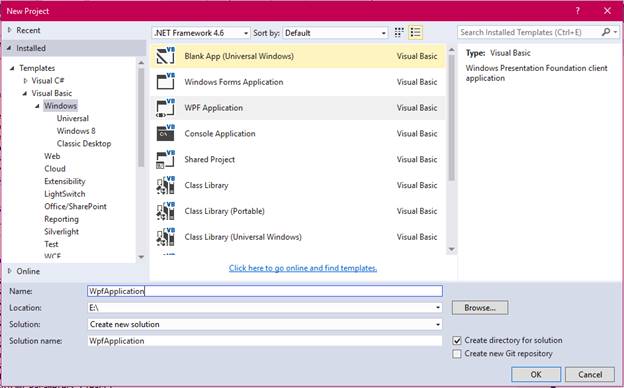Select Classic Desktop tree item
Image resolution: width=624 pixels, height=388 pixels.
[x=84, y=144]
